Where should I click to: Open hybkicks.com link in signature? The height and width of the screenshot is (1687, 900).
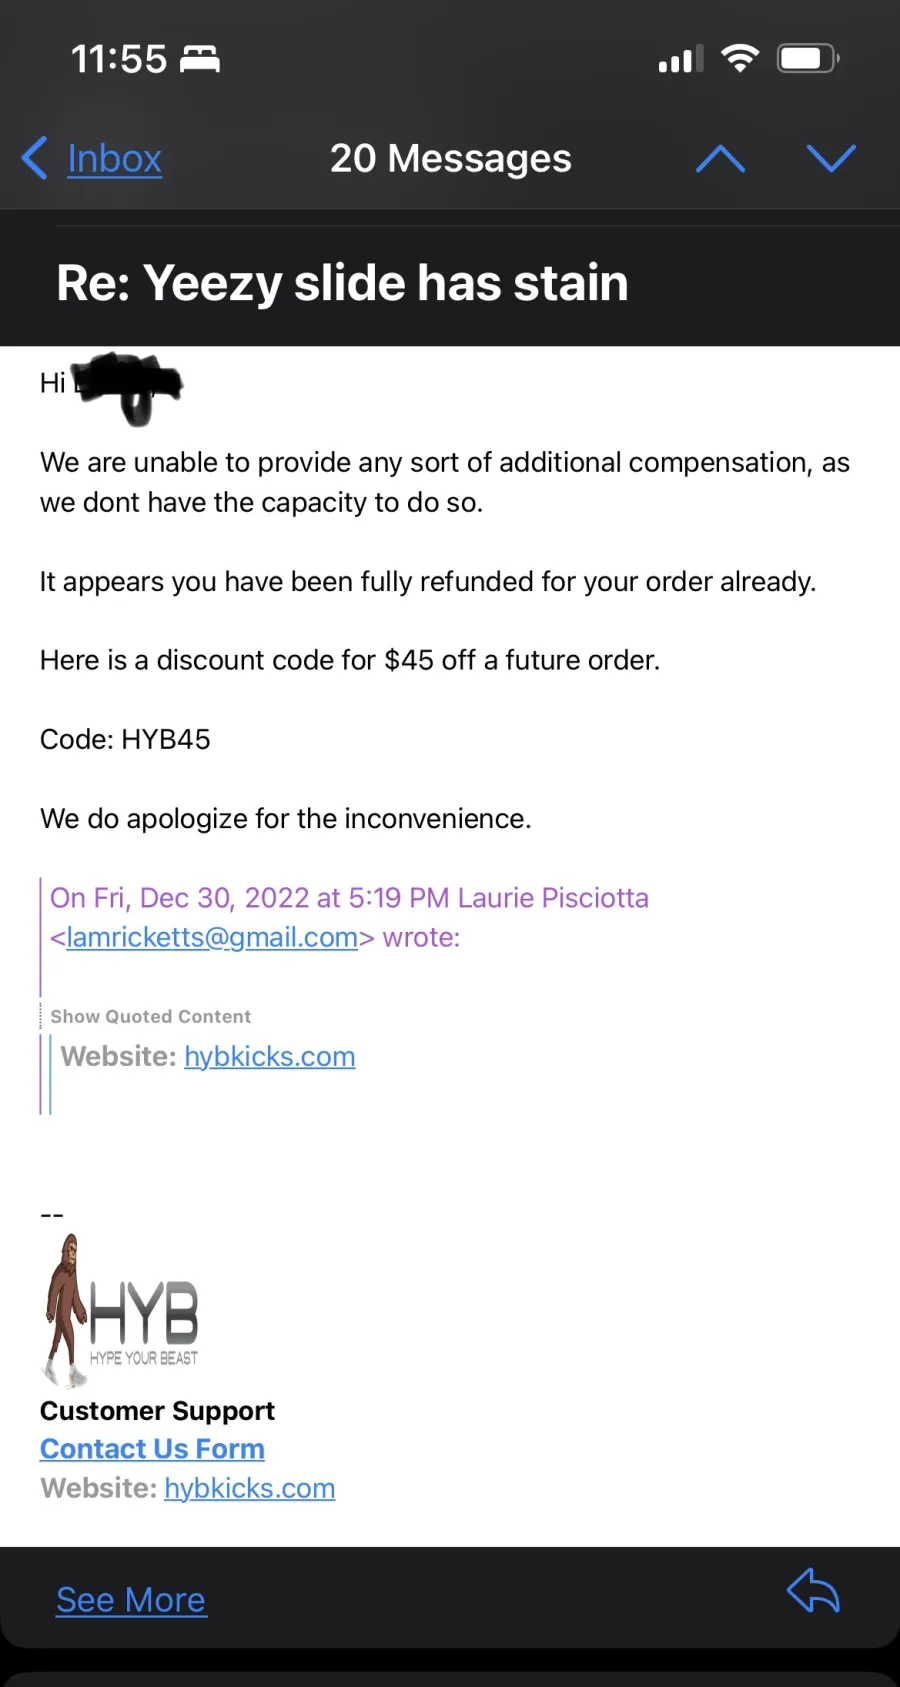[x=250, y=1488]
